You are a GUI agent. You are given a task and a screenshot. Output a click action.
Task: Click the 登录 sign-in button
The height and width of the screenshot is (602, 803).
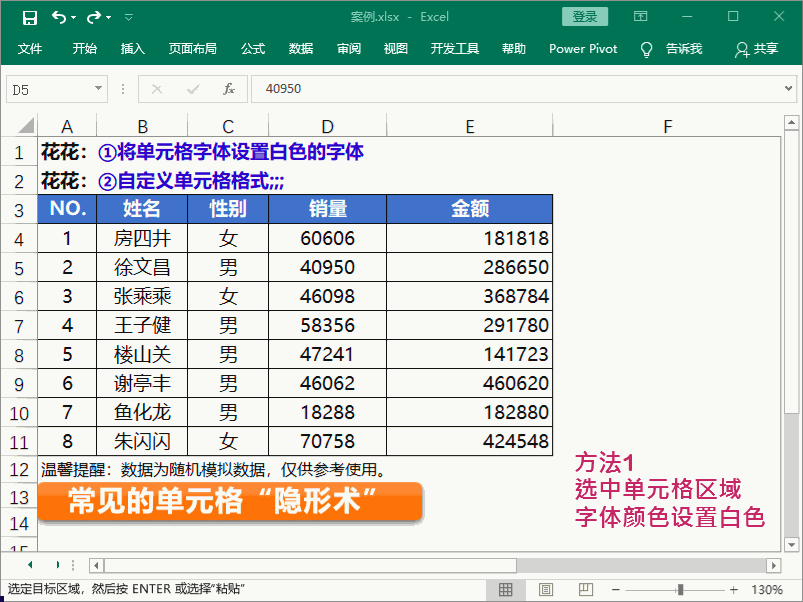coord(585,17)
